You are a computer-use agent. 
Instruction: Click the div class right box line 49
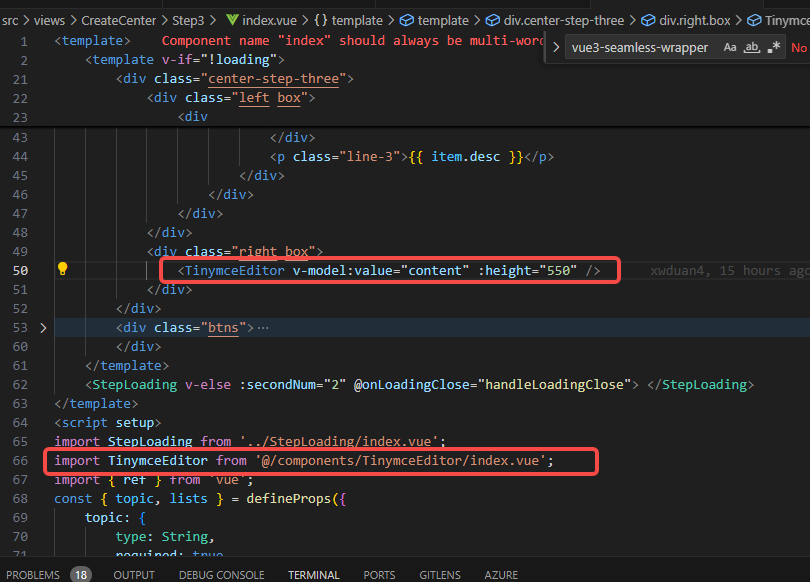(235, 251)
